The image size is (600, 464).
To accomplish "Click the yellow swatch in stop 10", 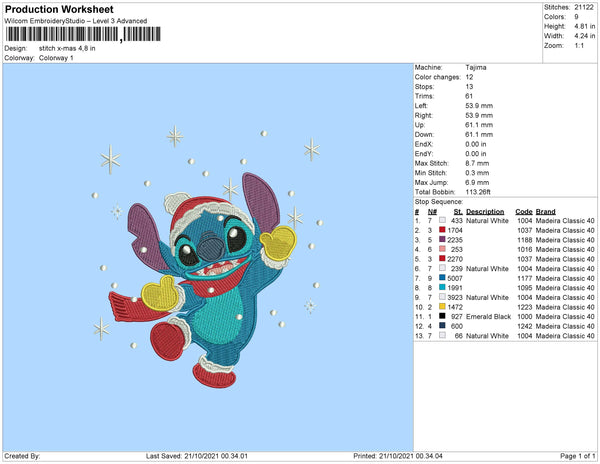I will coord(442,306).
